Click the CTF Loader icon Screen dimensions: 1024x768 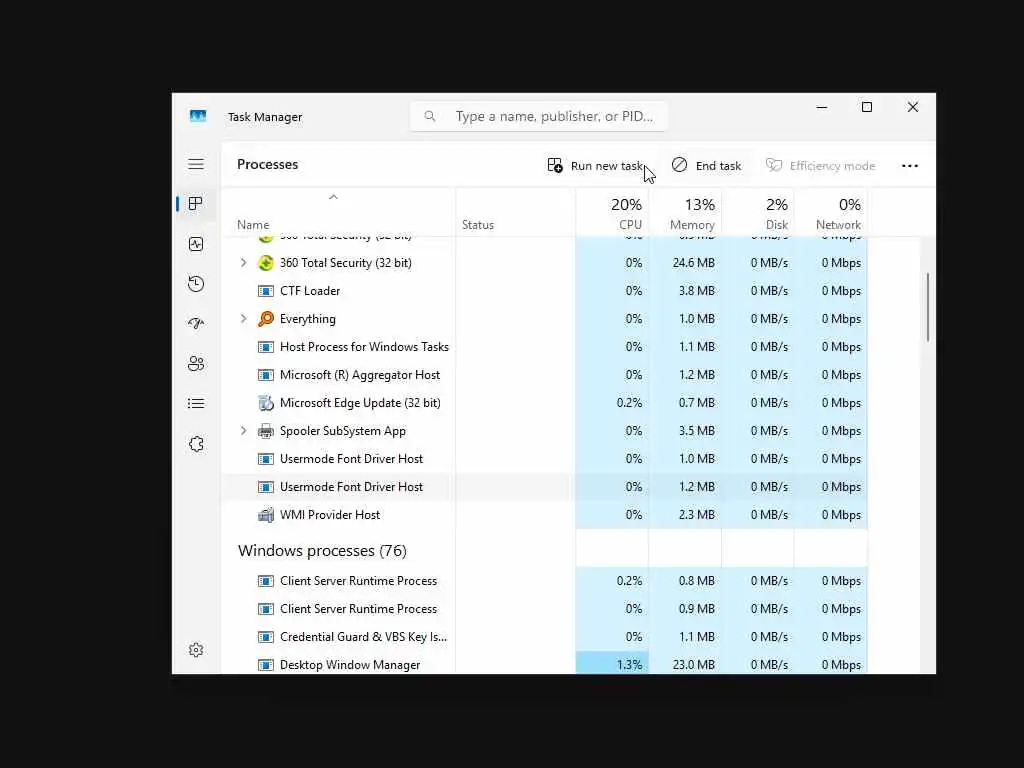(265, 291)
